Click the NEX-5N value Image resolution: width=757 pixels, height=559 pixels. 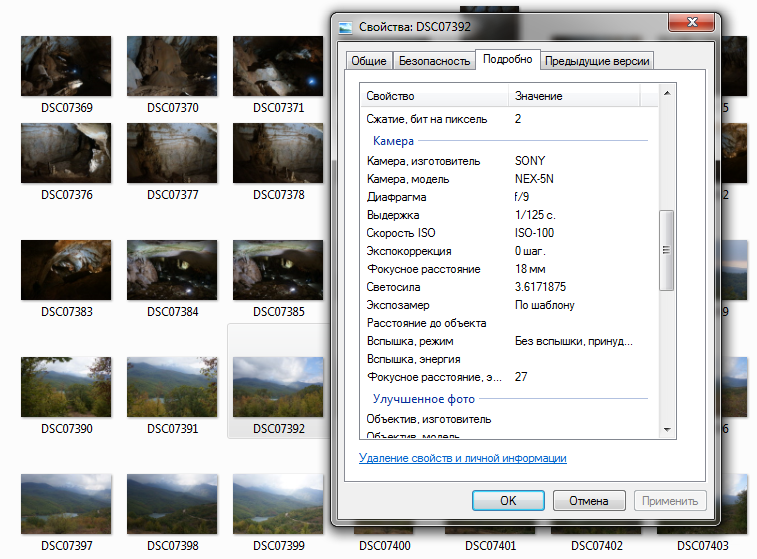pyautogui.click(x=534, y=179)
